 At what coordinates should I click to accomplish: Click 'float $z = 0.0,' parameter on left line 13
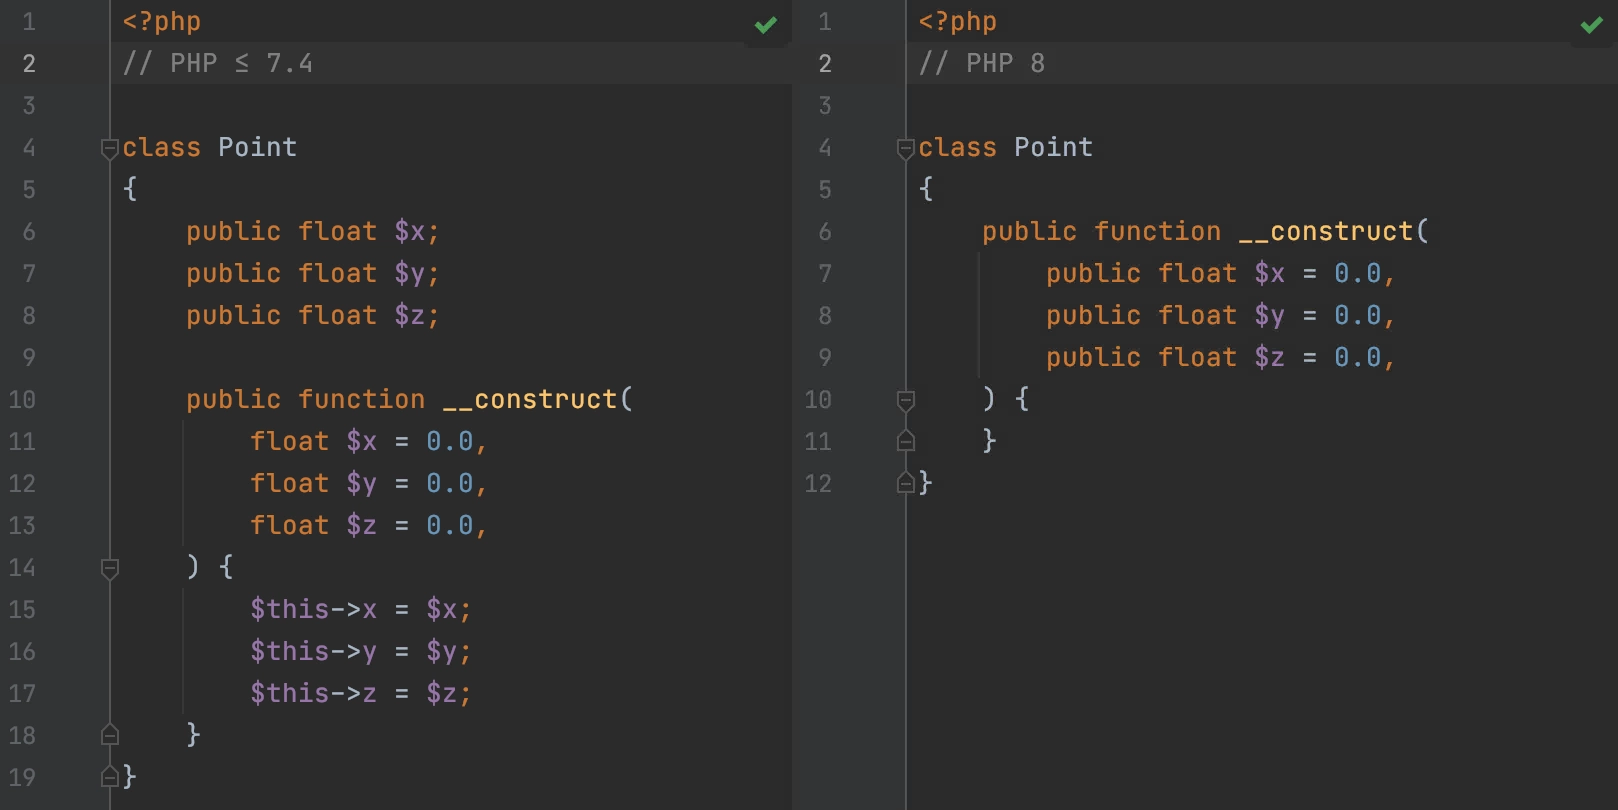[369, 526]
